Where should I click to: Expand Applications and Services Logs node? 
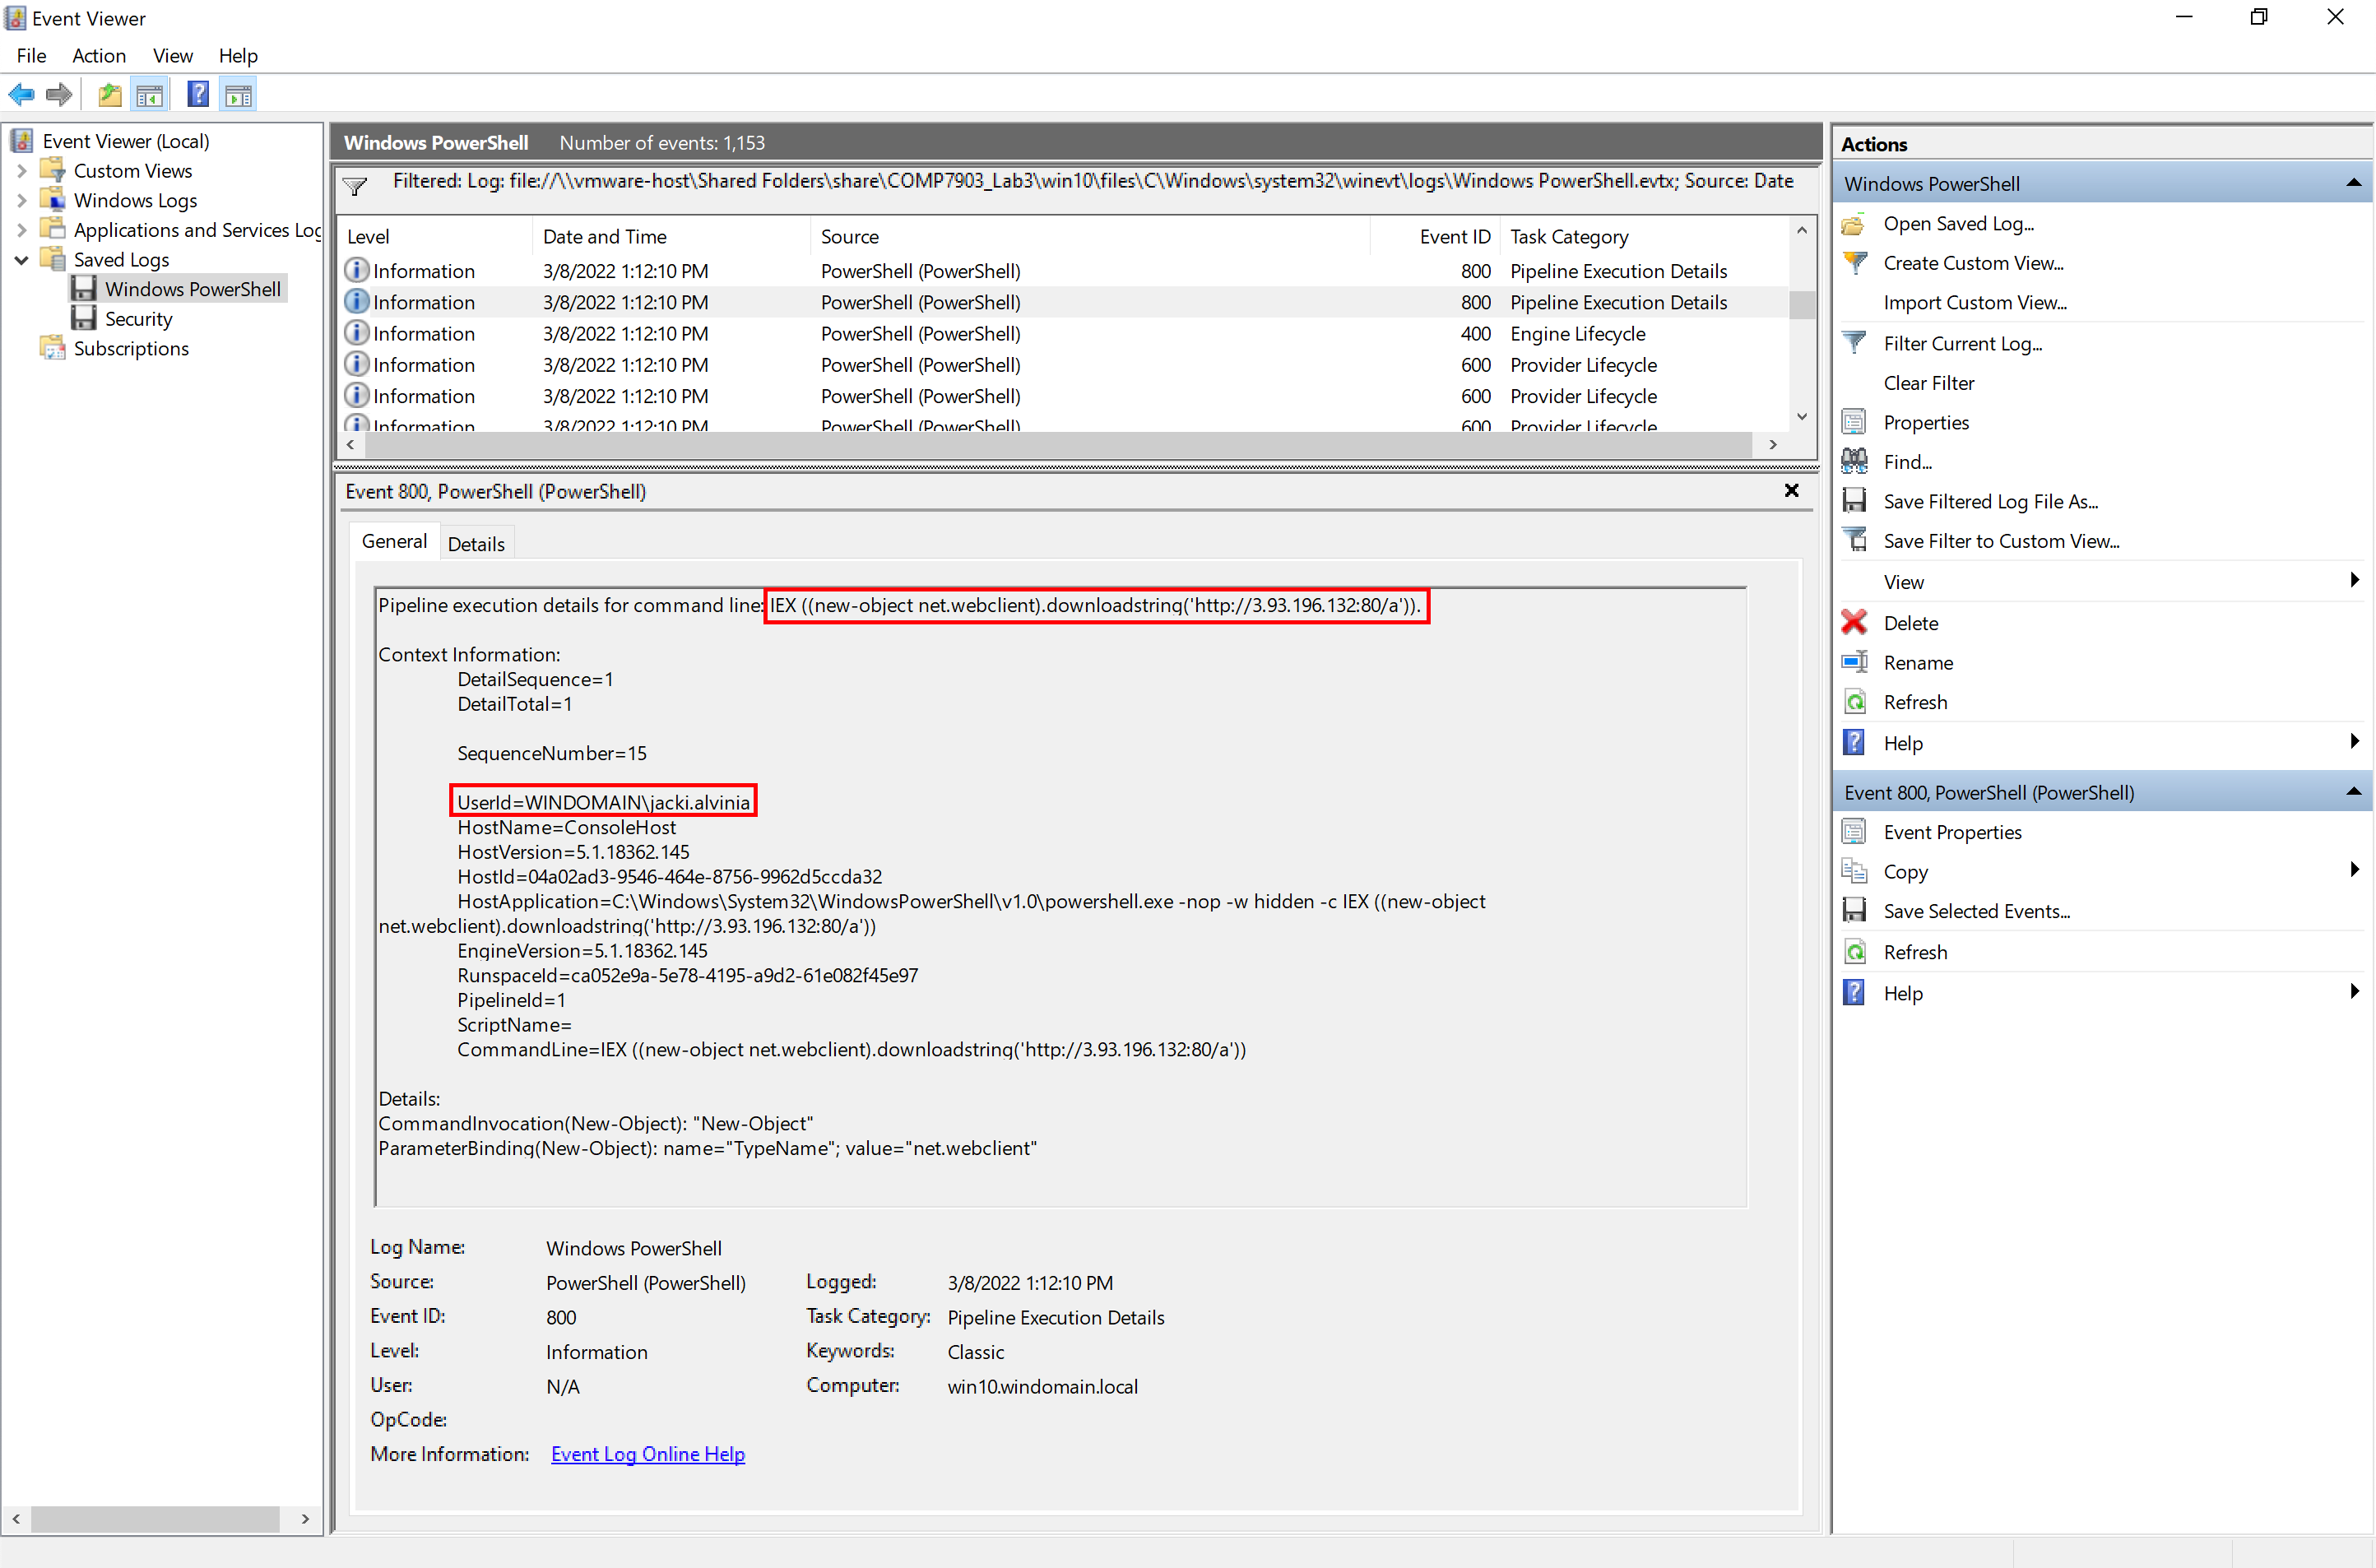pos(22,230)
